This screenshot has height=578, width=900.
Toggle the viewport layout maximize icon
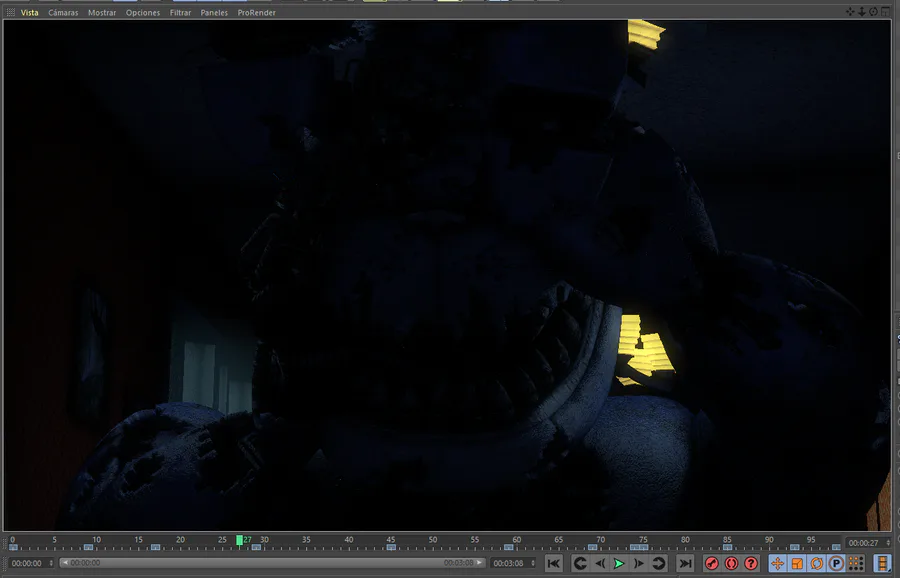coord(886,11)
